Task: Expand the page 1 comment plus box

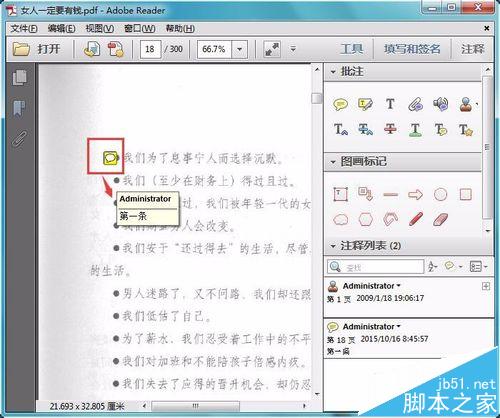Action: coord(486,286)
